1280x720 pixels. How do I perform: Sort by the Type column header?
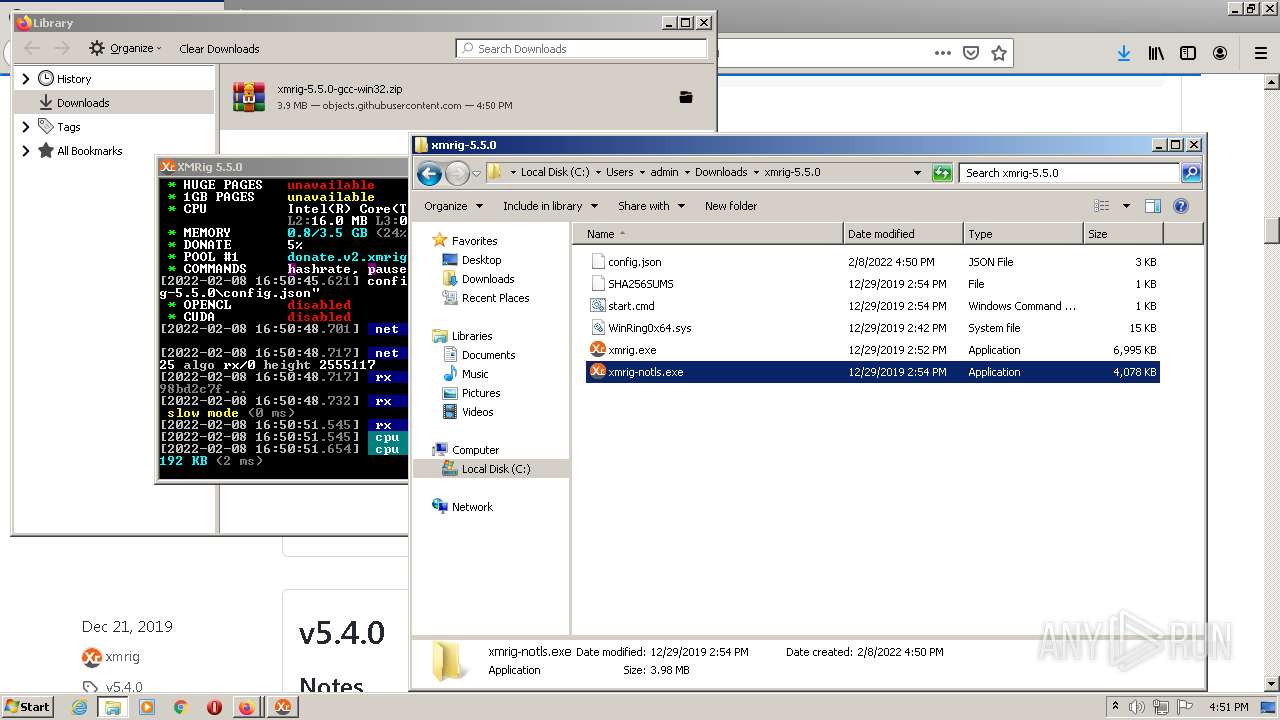click(1023, 234)
